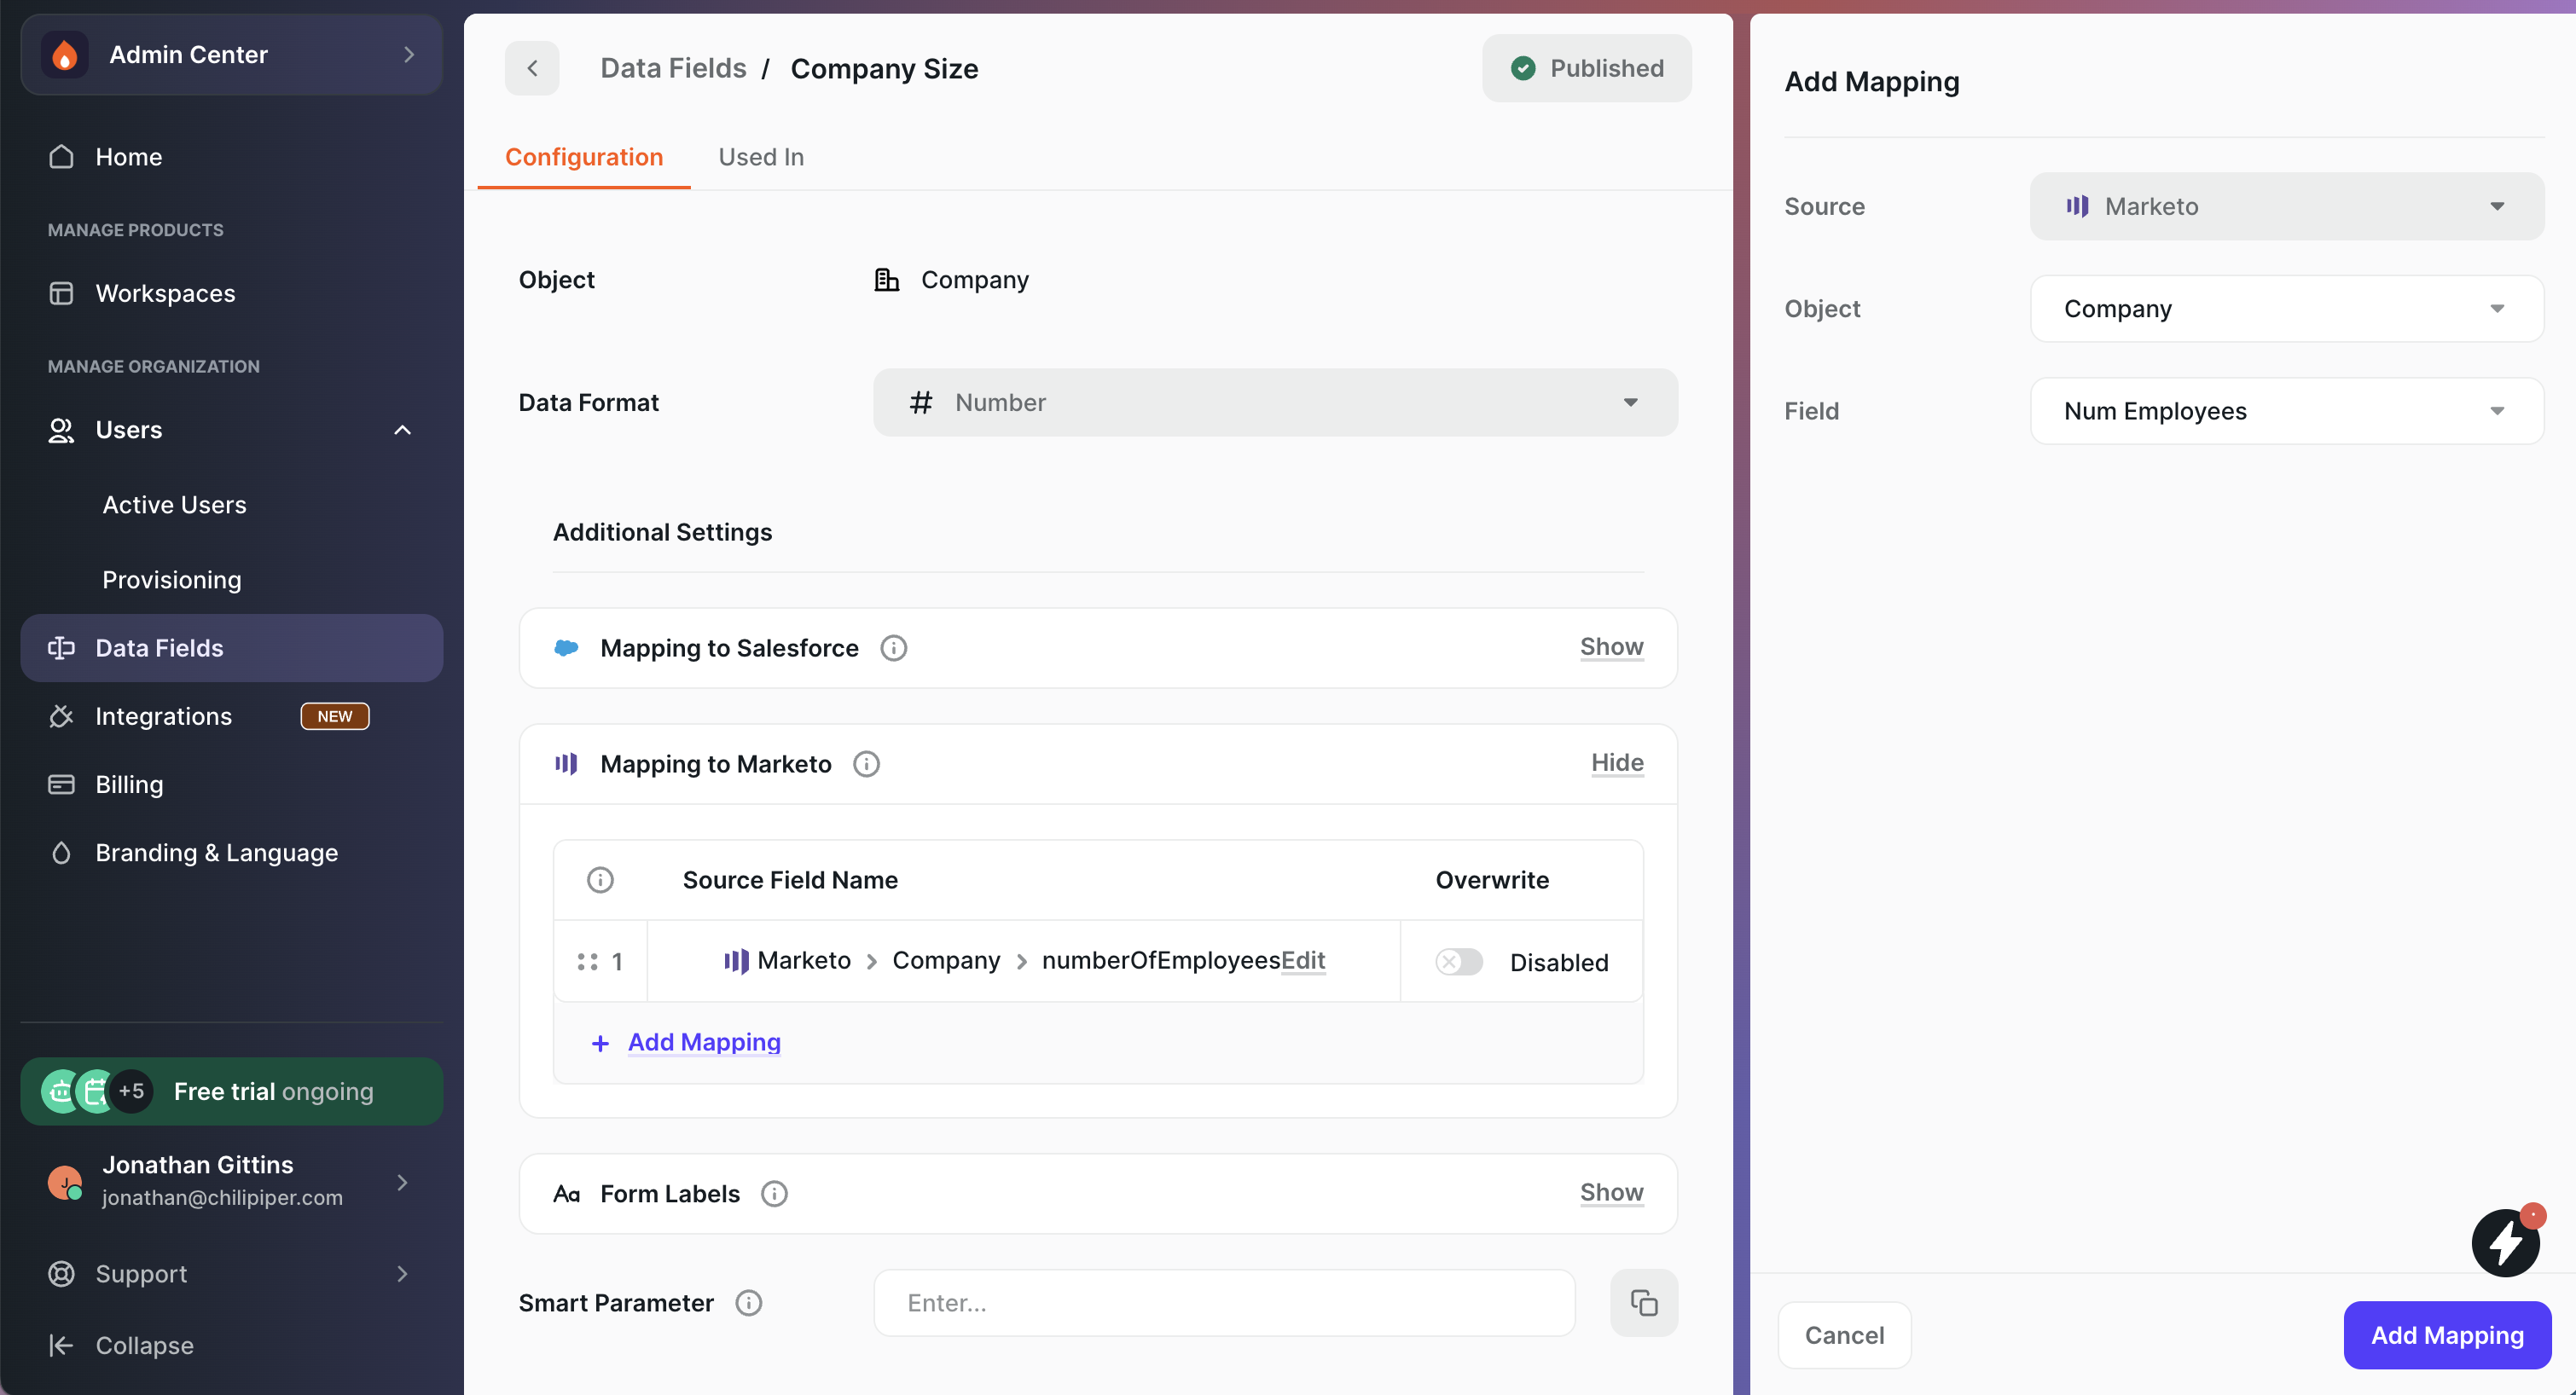Open the Data Format Number dropdown
The height and width of the screenshot is (1395, 2576).
point(1275,402)
